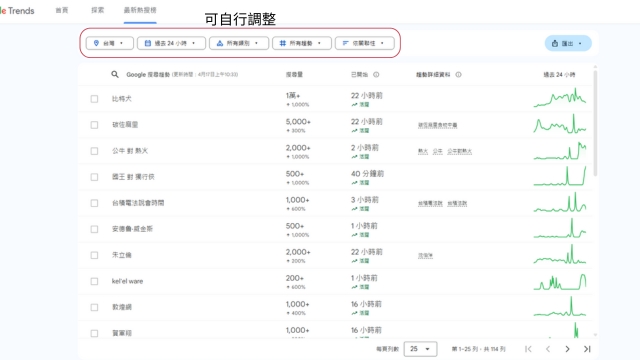This screenshot has width=640, height=360.
Task: Open the 所有類別 category dropdown
Action: [239, 43]
